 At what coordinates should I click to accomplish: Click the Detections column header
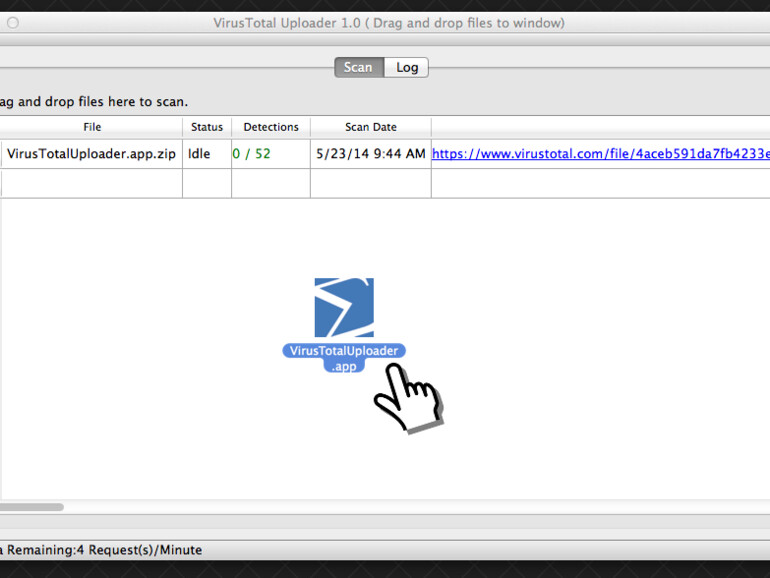(271, 127)
